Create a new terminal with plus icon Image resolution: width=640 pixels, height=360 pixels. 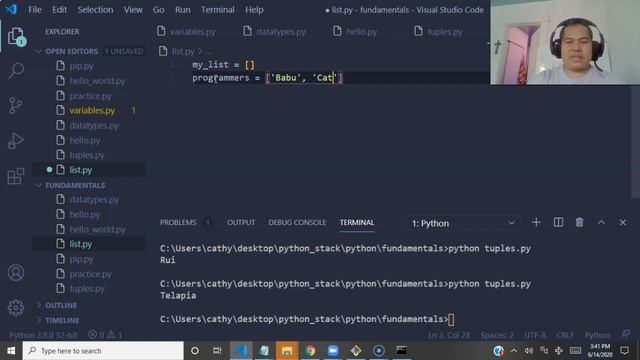(536, 222)
